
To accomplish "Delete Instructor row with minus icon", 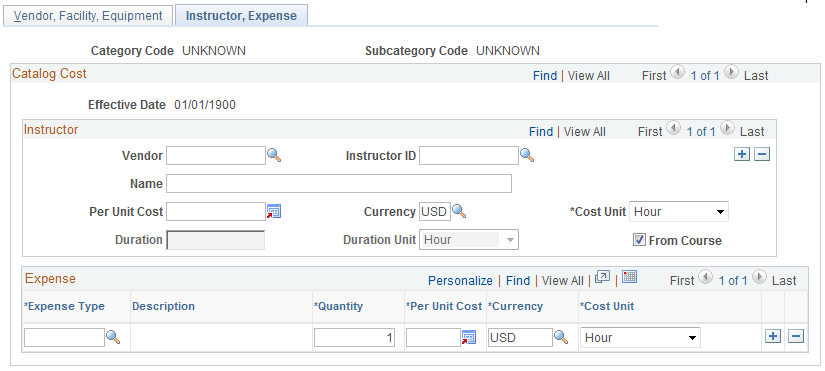I will tap(762, 154).
